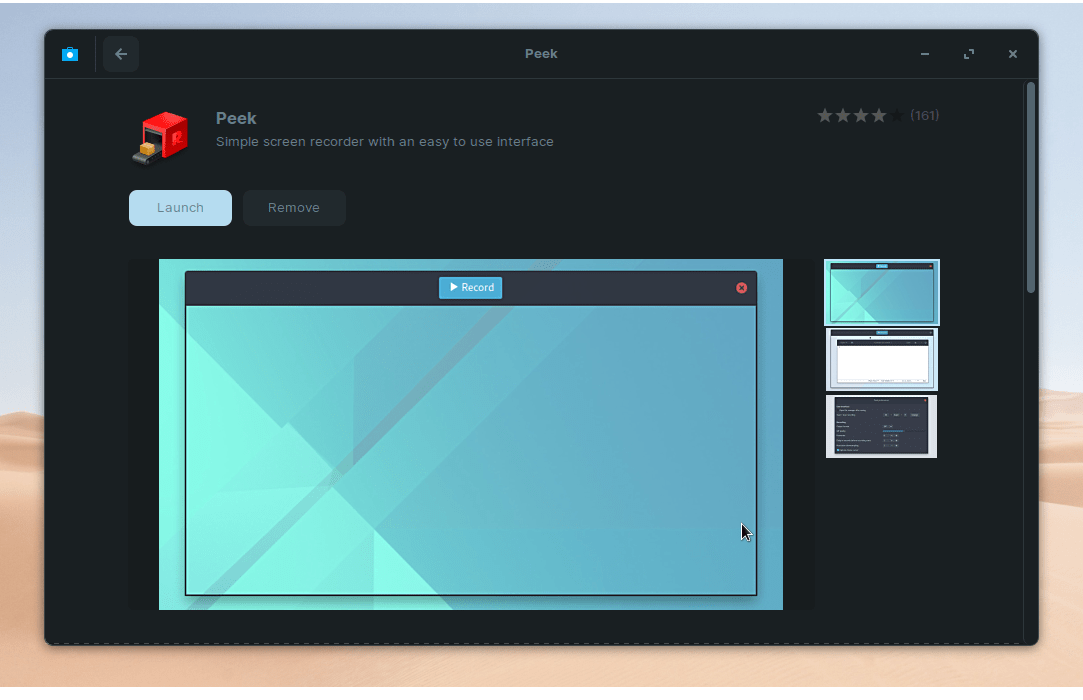Image resolution: width=1083 pixels, height=700 pixels.
Task: Go back using the arrow button
Action: point(121,54)
